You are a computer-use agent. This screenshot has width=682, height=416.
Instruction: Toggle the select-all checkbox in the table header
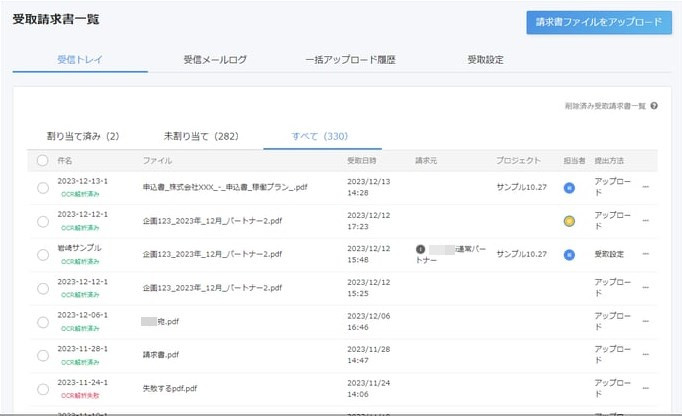[x=43, y=161]
